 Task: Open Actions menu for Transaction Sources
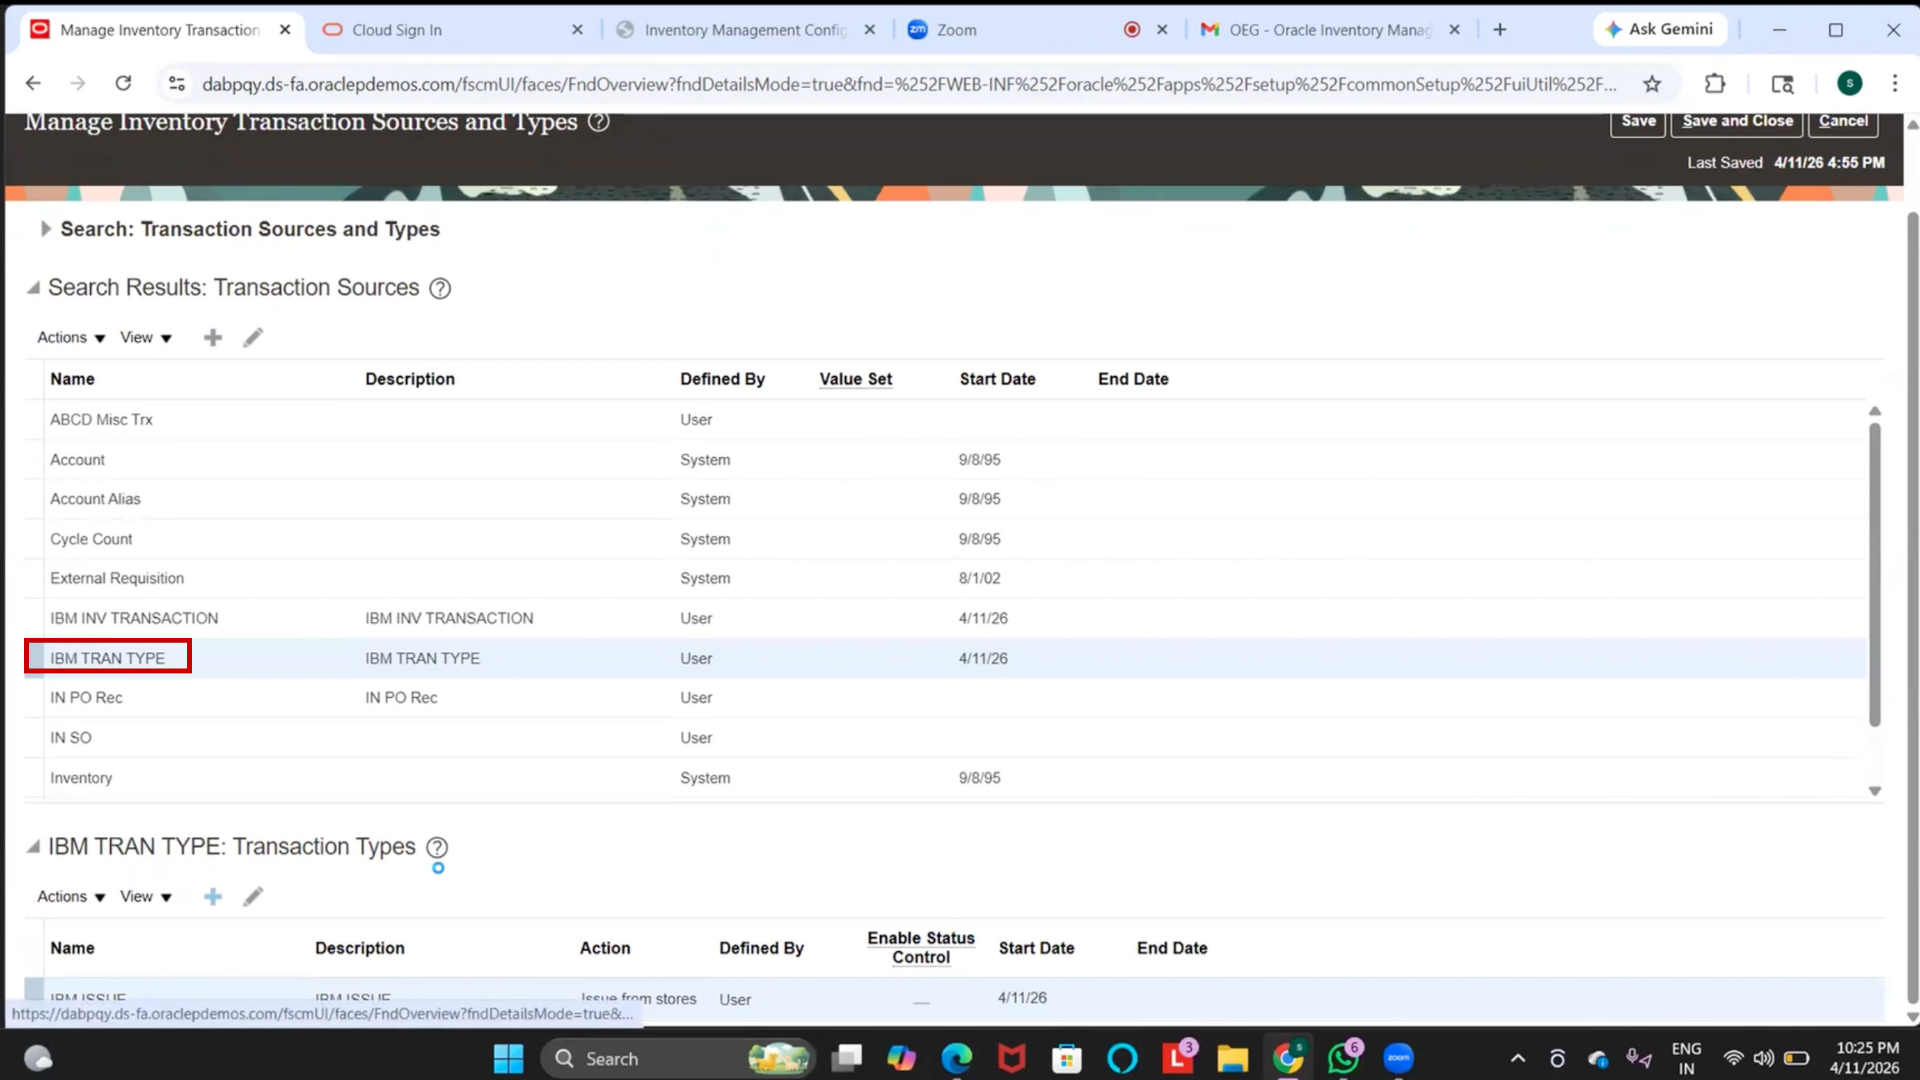pos(71,338)
